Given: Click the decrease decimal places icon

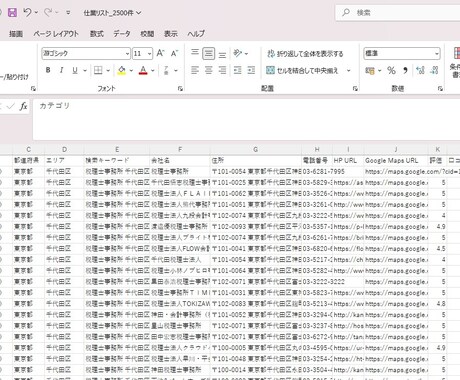Looking at the screenshot, I should tap(434, 70).
